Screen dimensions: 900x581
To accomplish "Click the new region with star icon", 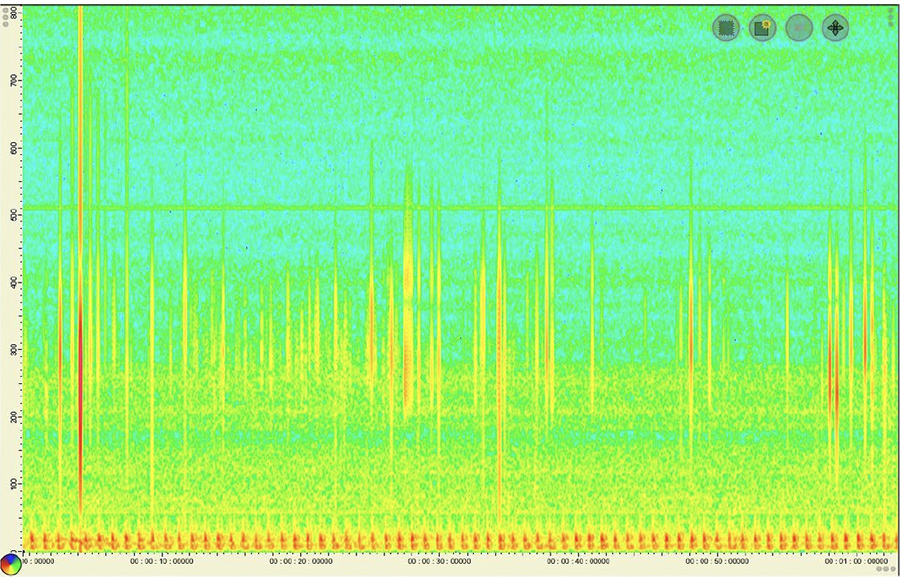I will [x=762, y=28].
